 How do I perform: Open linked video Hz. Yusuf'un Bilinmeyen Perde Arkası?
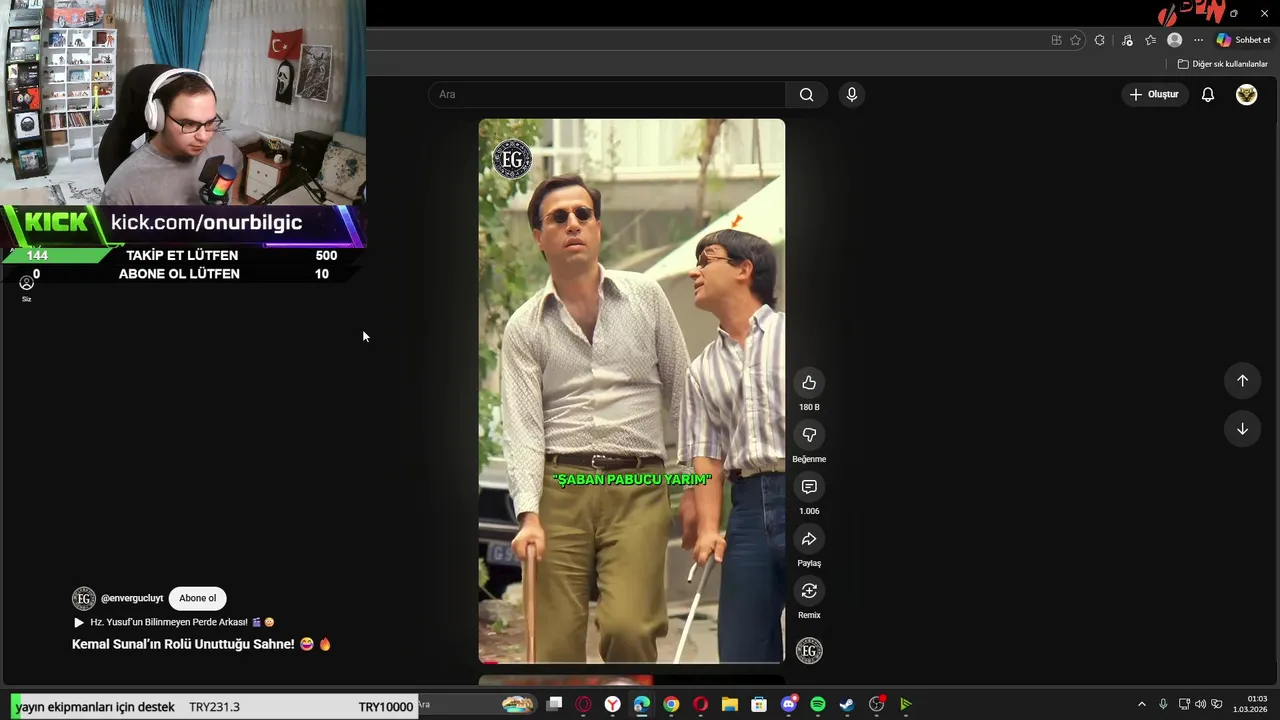pyautogui.click(x=173, y=622)
